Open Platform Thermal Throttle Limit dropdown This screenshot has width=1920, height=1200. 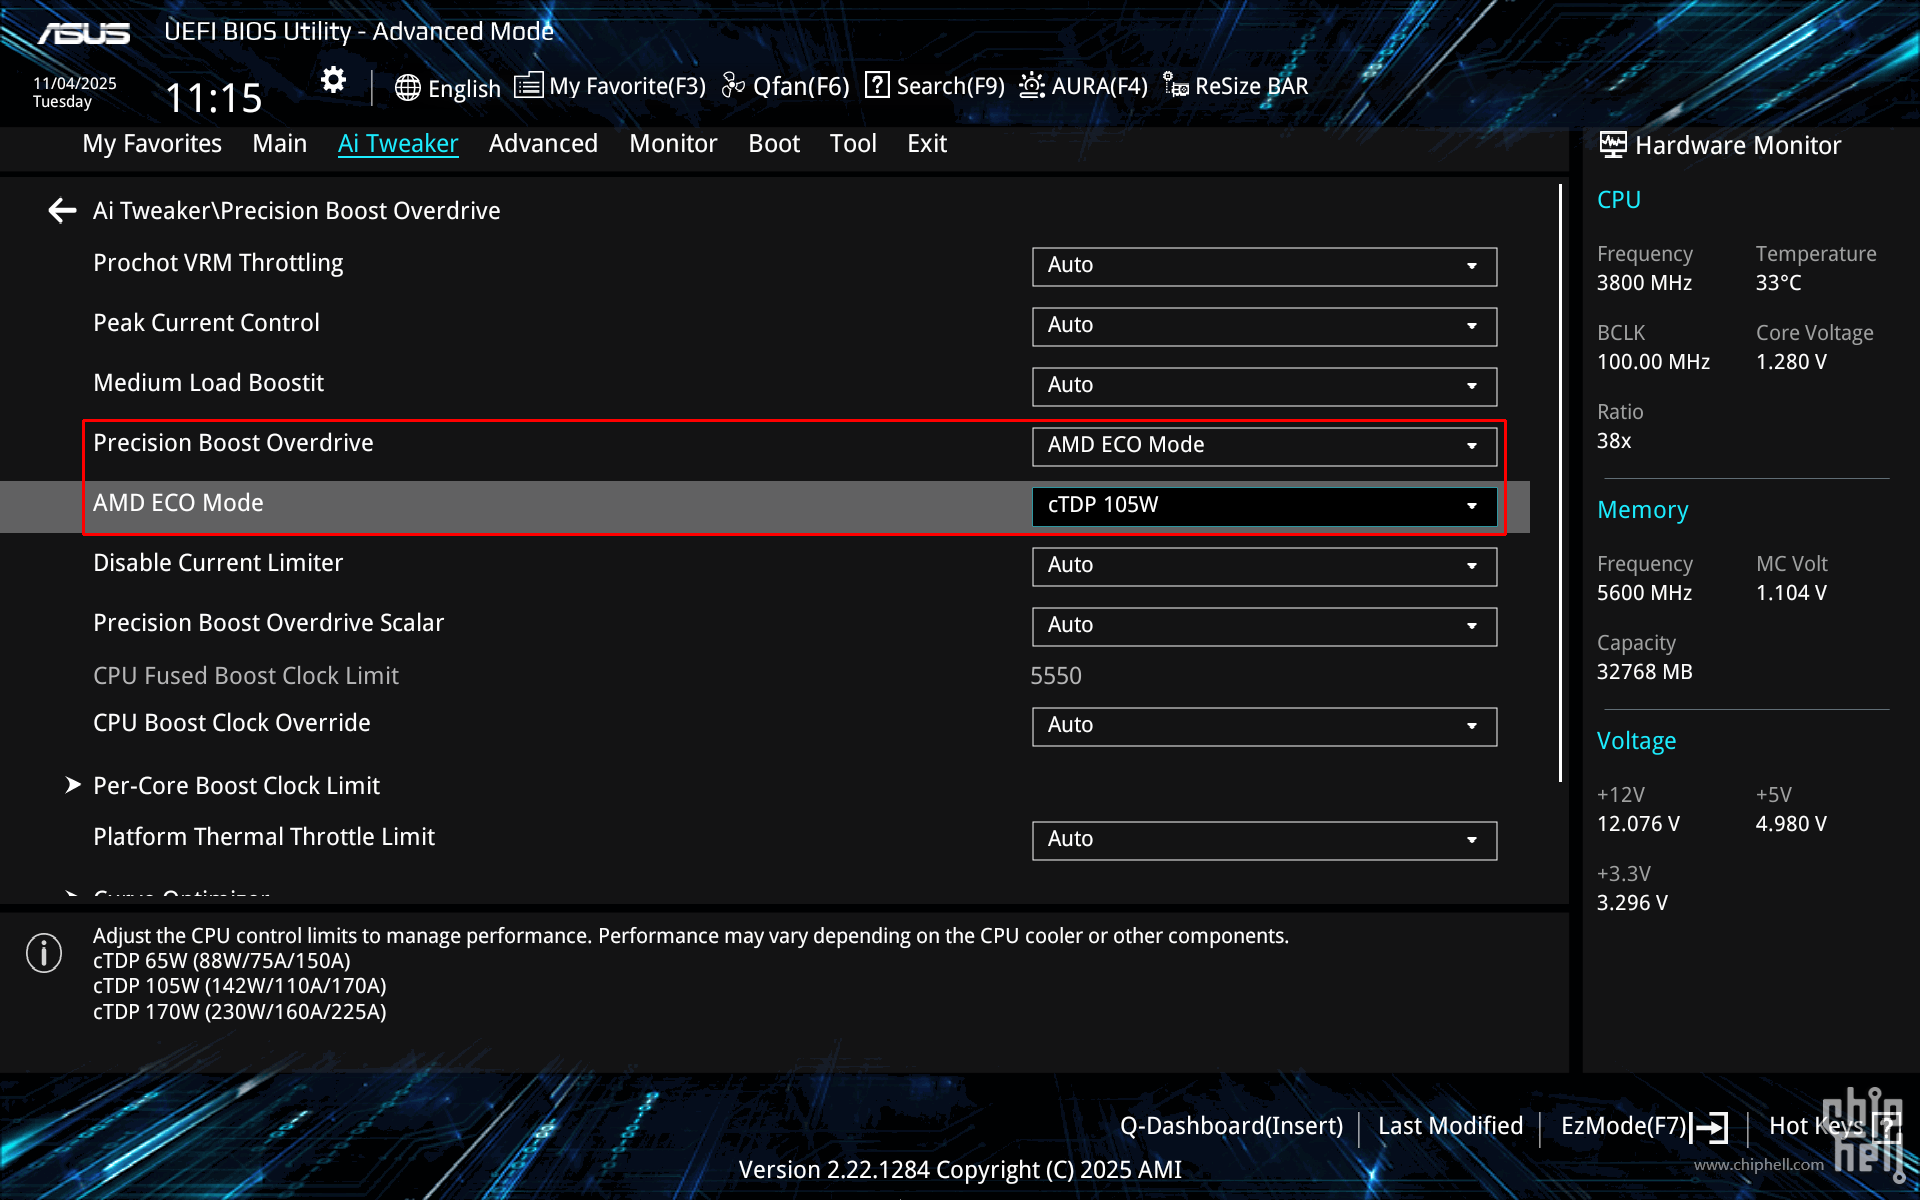click(x=1264, y=840)
